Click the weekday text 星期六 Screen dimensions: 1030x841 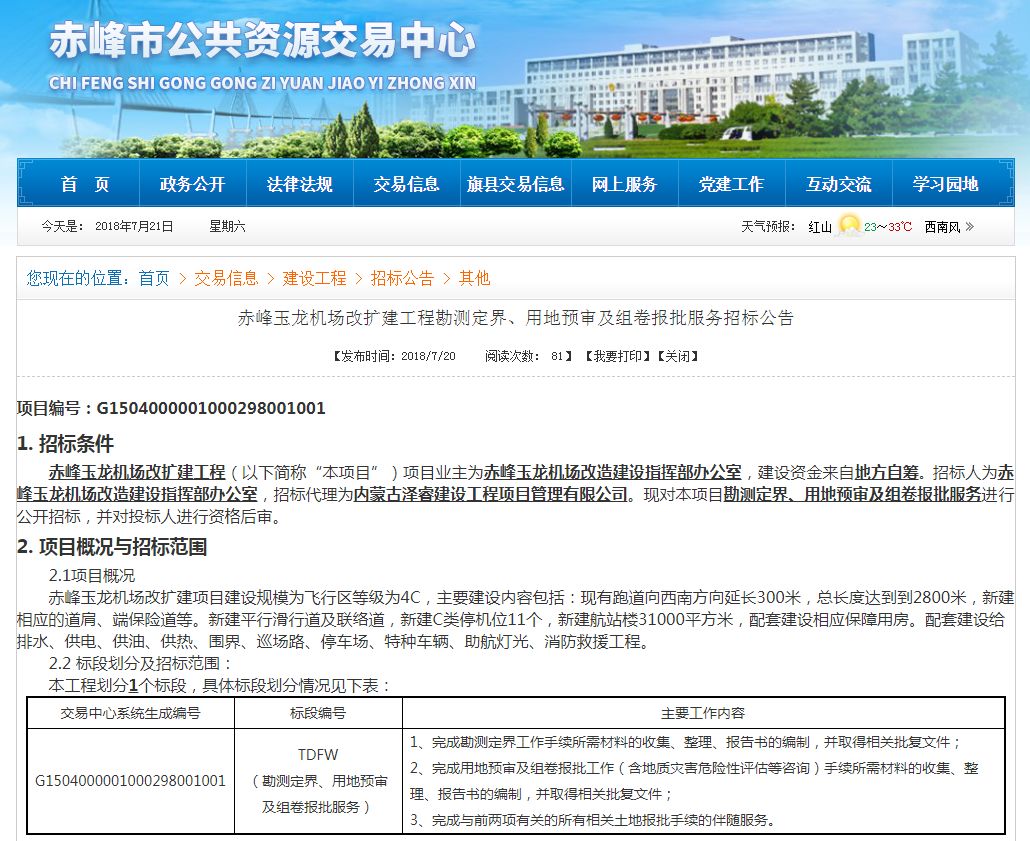(x=227, y=227)
